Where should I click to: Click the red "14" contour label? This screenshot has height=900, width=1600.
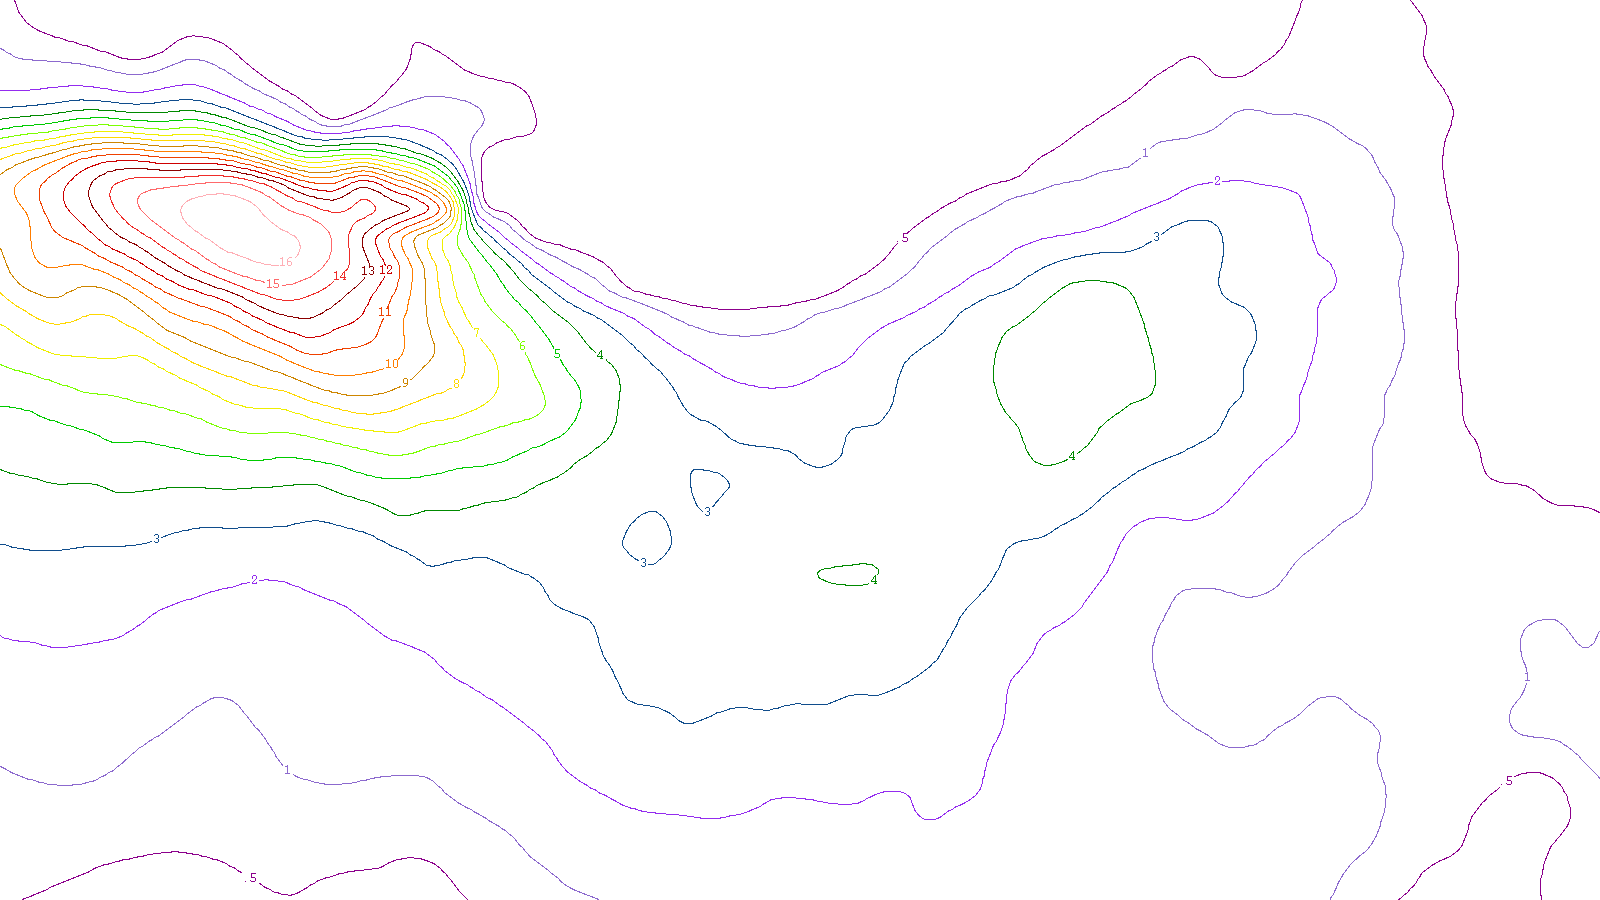(x=340, y=276)
